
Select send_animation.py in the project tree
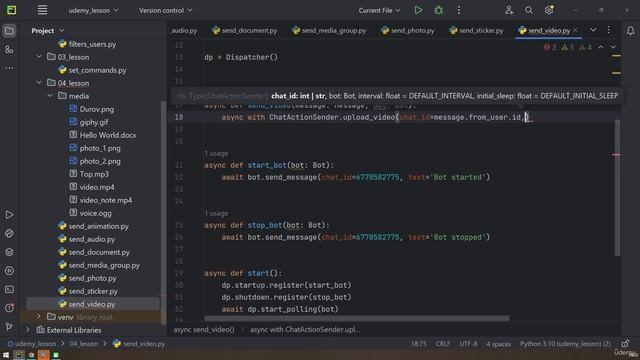coord(98,226)
